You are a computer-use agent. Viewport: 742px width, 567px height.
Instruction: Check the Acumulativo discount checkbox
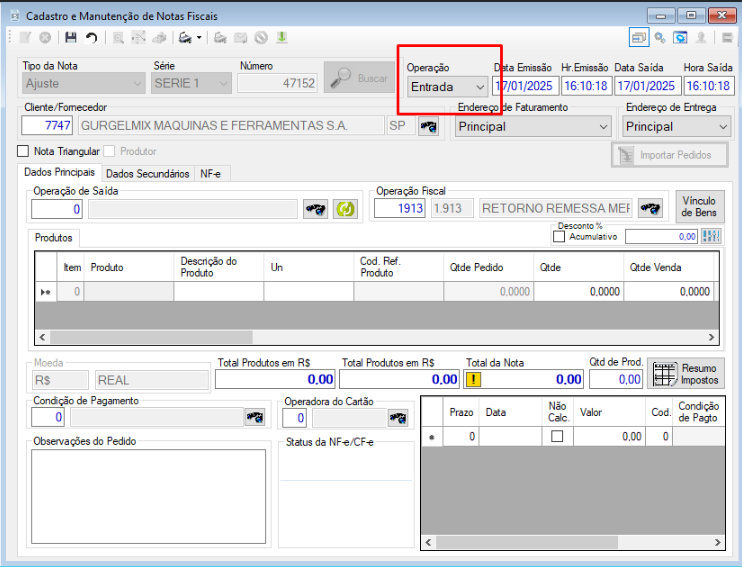pos(559,236)
